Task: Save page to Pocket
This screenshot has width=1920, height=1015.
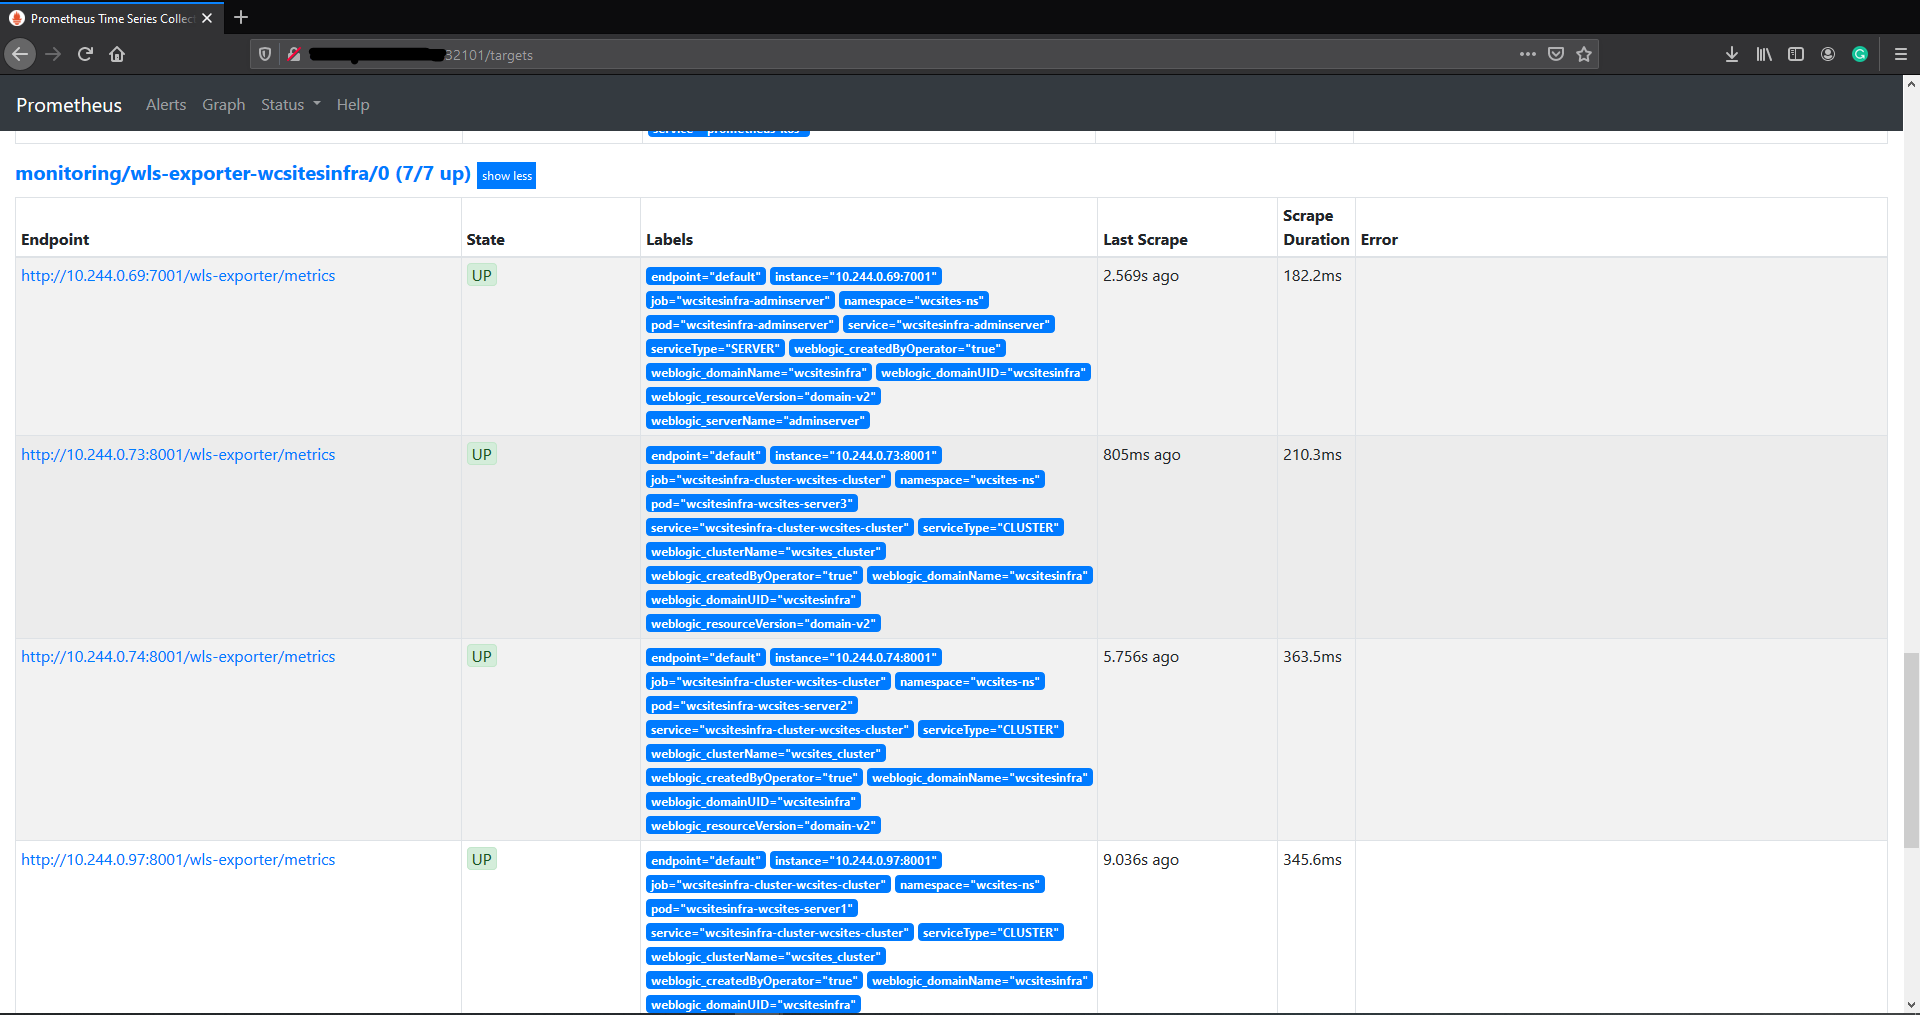Action: [x=1556, y=54]
